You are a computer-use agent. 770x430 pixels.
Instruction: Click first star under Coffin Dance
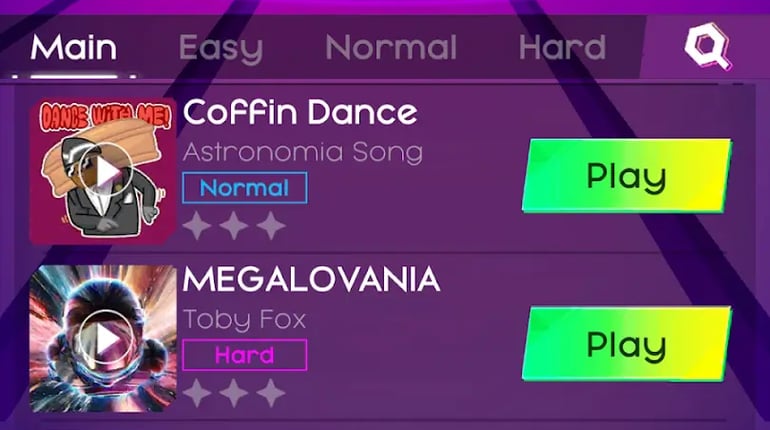(x=198, y=226)
